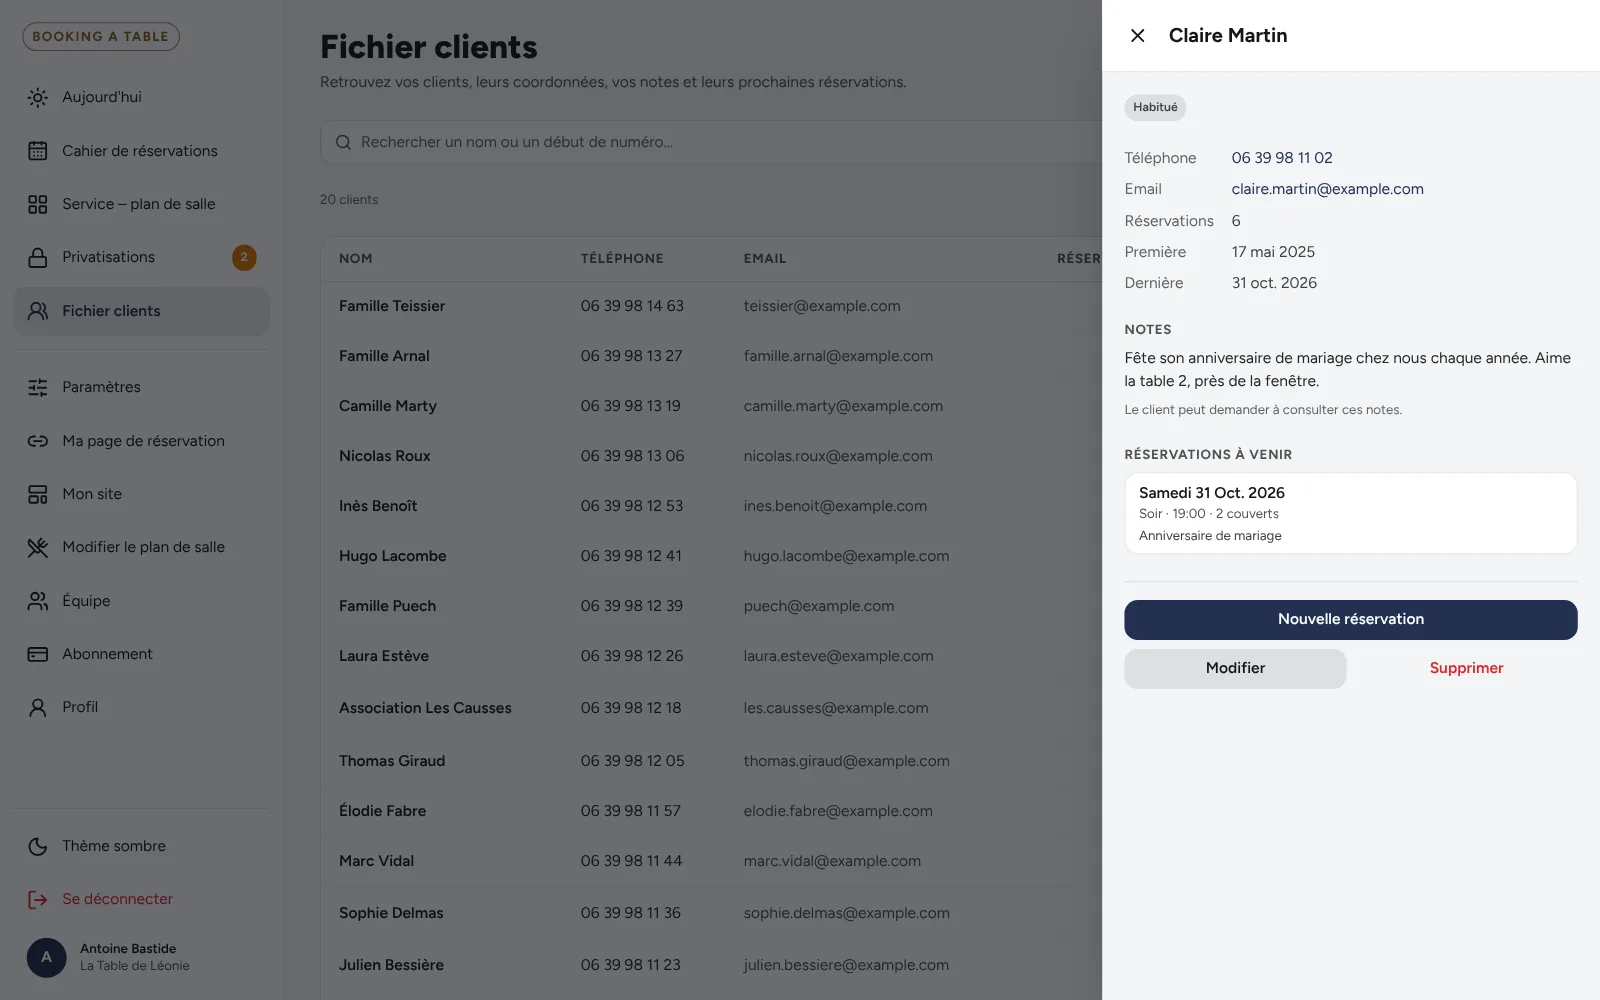Click the Antoine Bastide avatar
The width and height of the screenshot is (1600, 1000).
coord(46,957)
